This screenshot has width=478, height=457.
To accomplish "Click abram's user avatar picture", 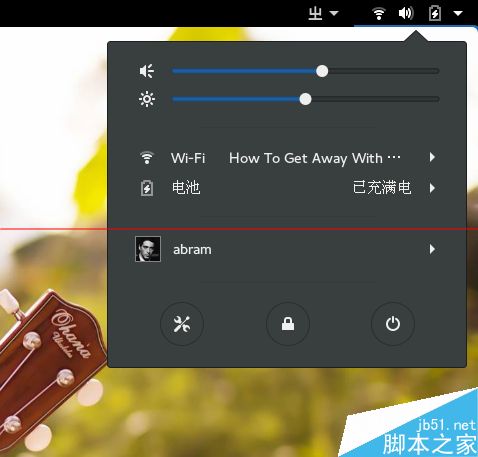I will click(148, 249).
